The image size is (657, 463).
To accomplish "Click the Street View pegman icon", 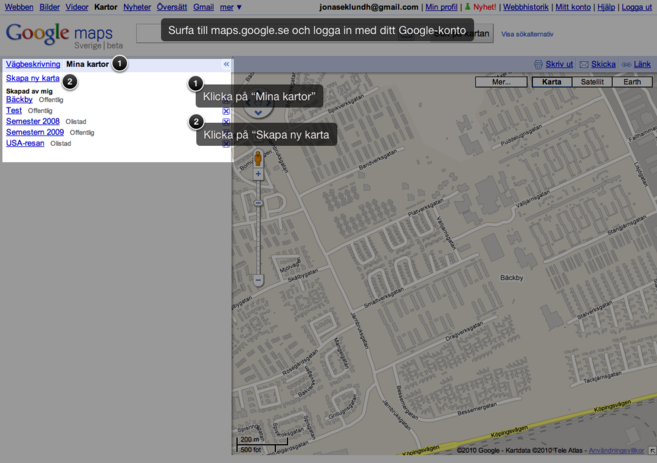I will pyautogui.click(x=257, y=158).
